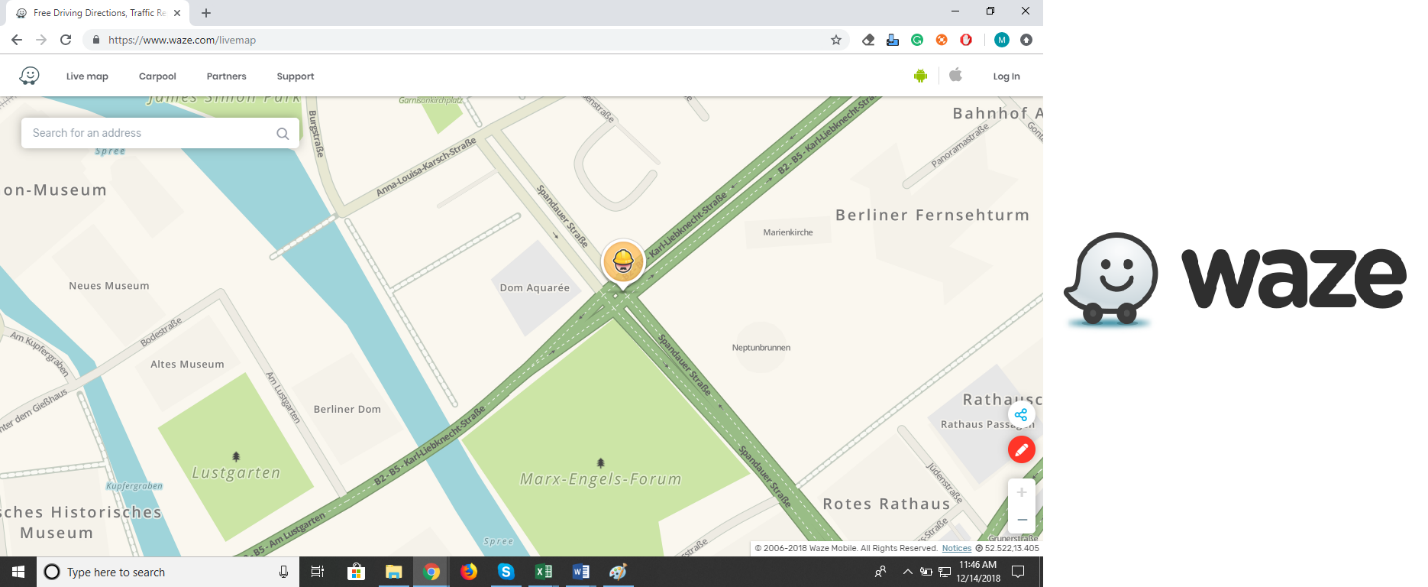1428x587 pixels.
Task: Click the Waze logo in the header
Action: [29, 75]
